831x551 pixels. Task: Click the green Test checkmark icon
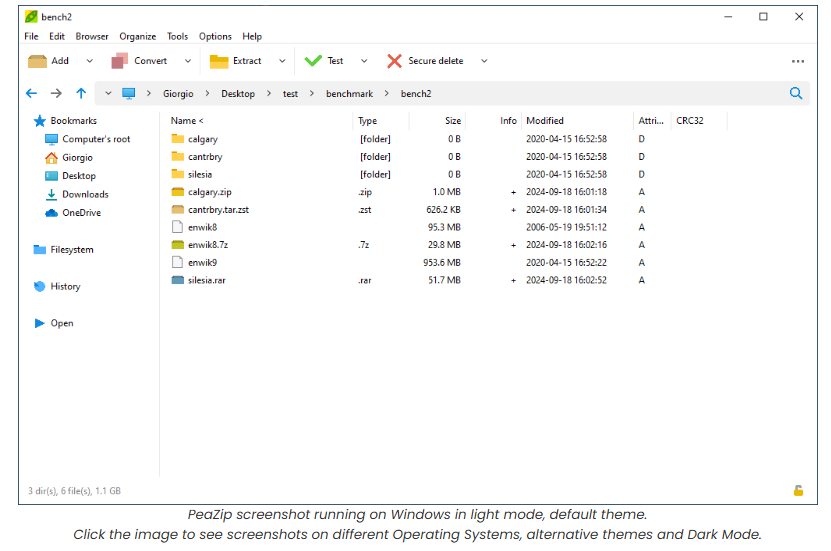pos(313,61)
